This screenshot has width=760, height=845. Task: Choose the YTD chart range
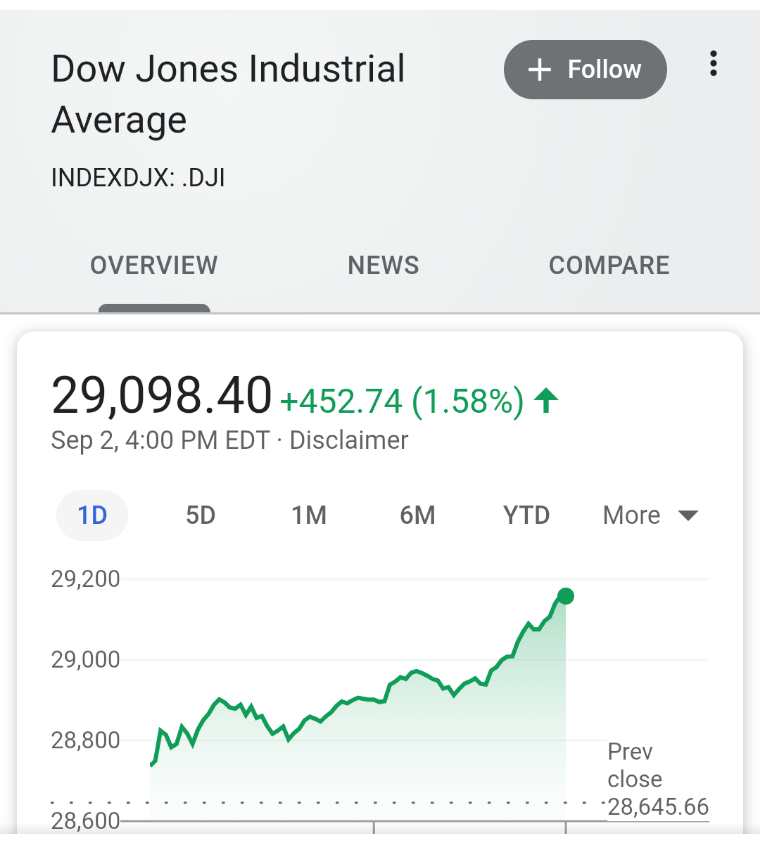coord(527,515)
